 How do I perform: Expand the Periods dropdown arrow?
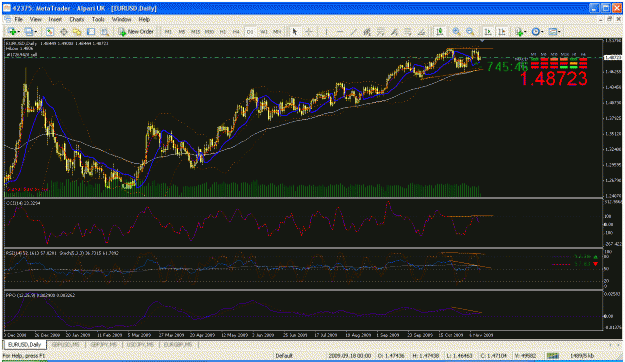pyautogui.click(x=542, y=32)
